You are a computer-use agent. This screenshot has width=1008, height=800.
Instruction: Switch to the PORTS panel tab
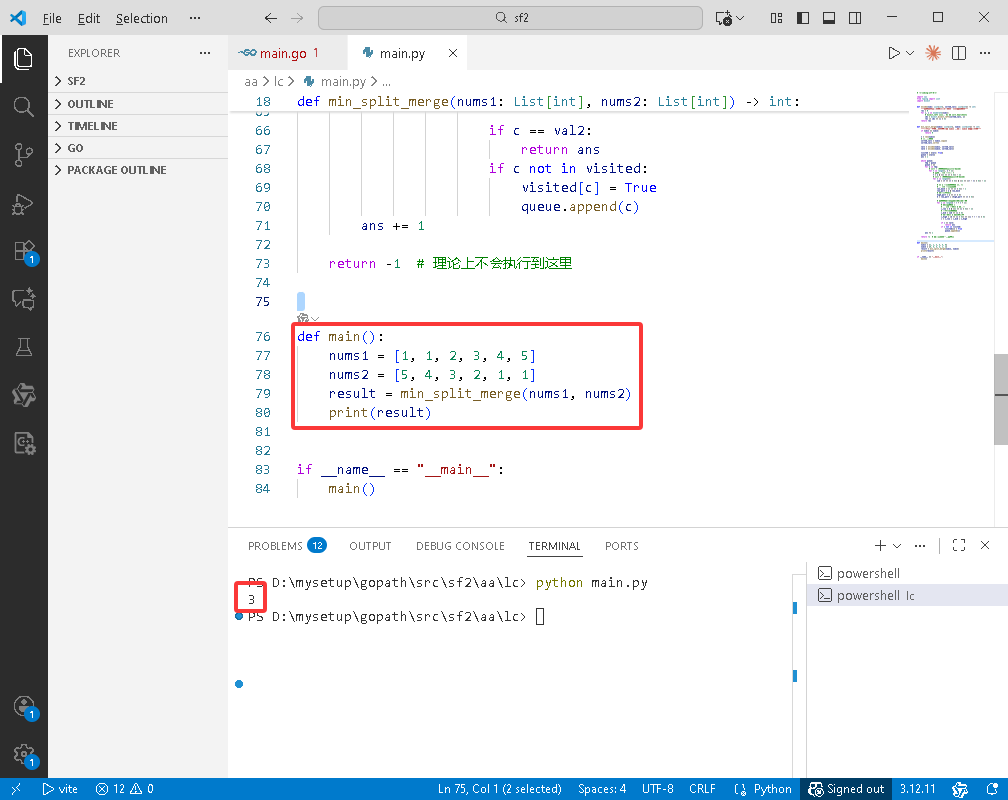click(622, 546)
